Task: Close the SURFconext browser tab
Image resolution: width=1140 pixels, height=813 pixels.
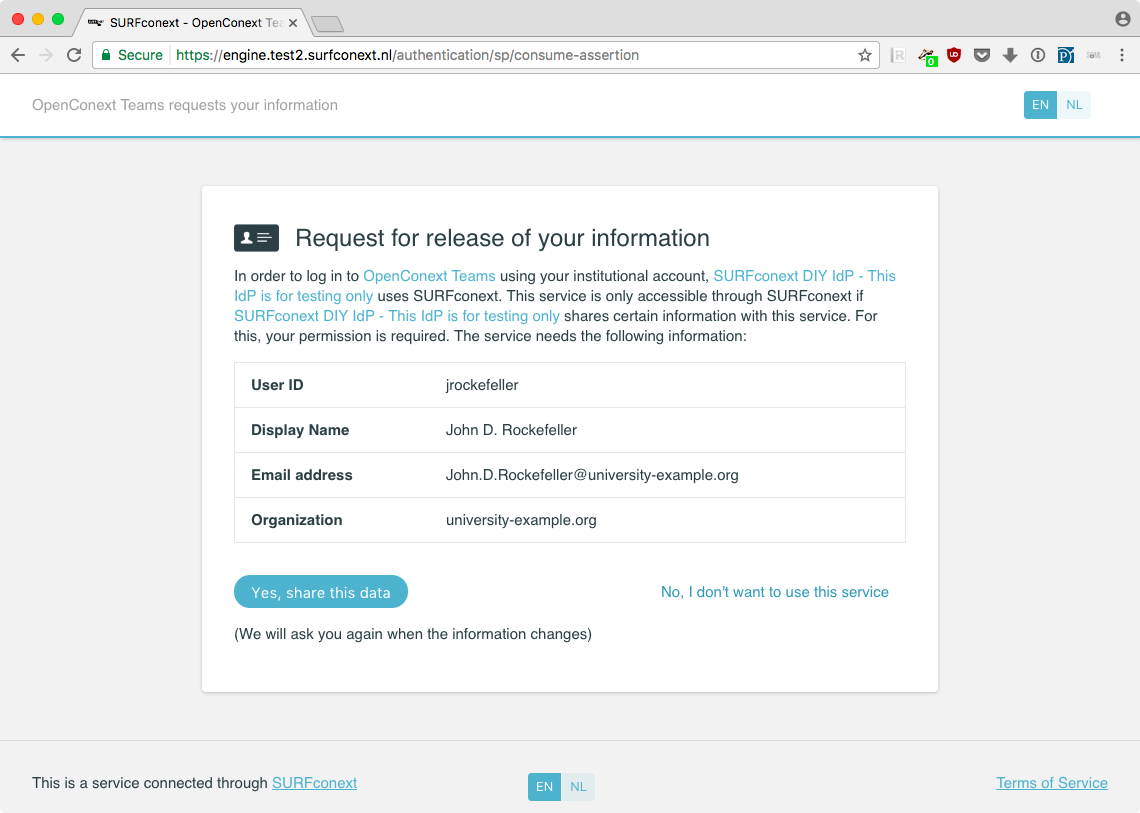Action: pyautogui.click(x=292, y=23)
